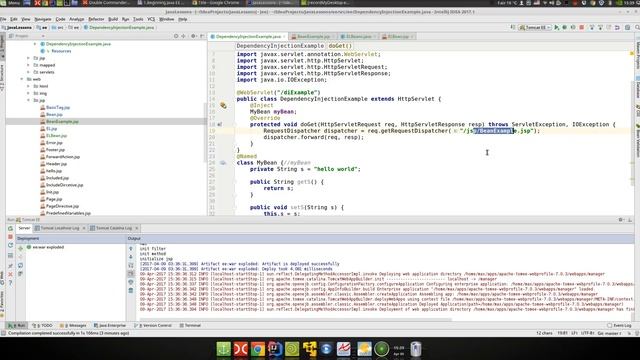Toggle scroll-to-end in Output pane
The height and width of the screenshot is (360, 640).
click(x=131, y=274)
